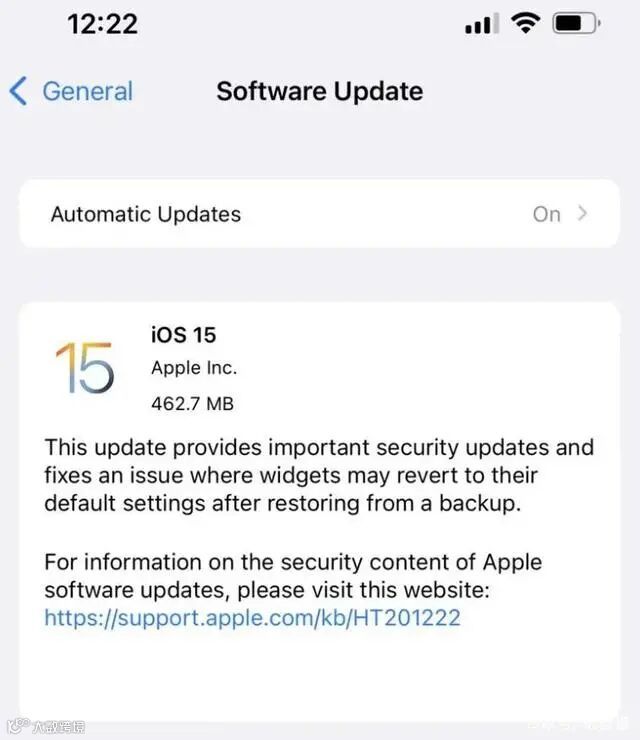Tap the Software Update page title
Screen dimensions: 640x740
pyautogui.click(x=320, y=91)
